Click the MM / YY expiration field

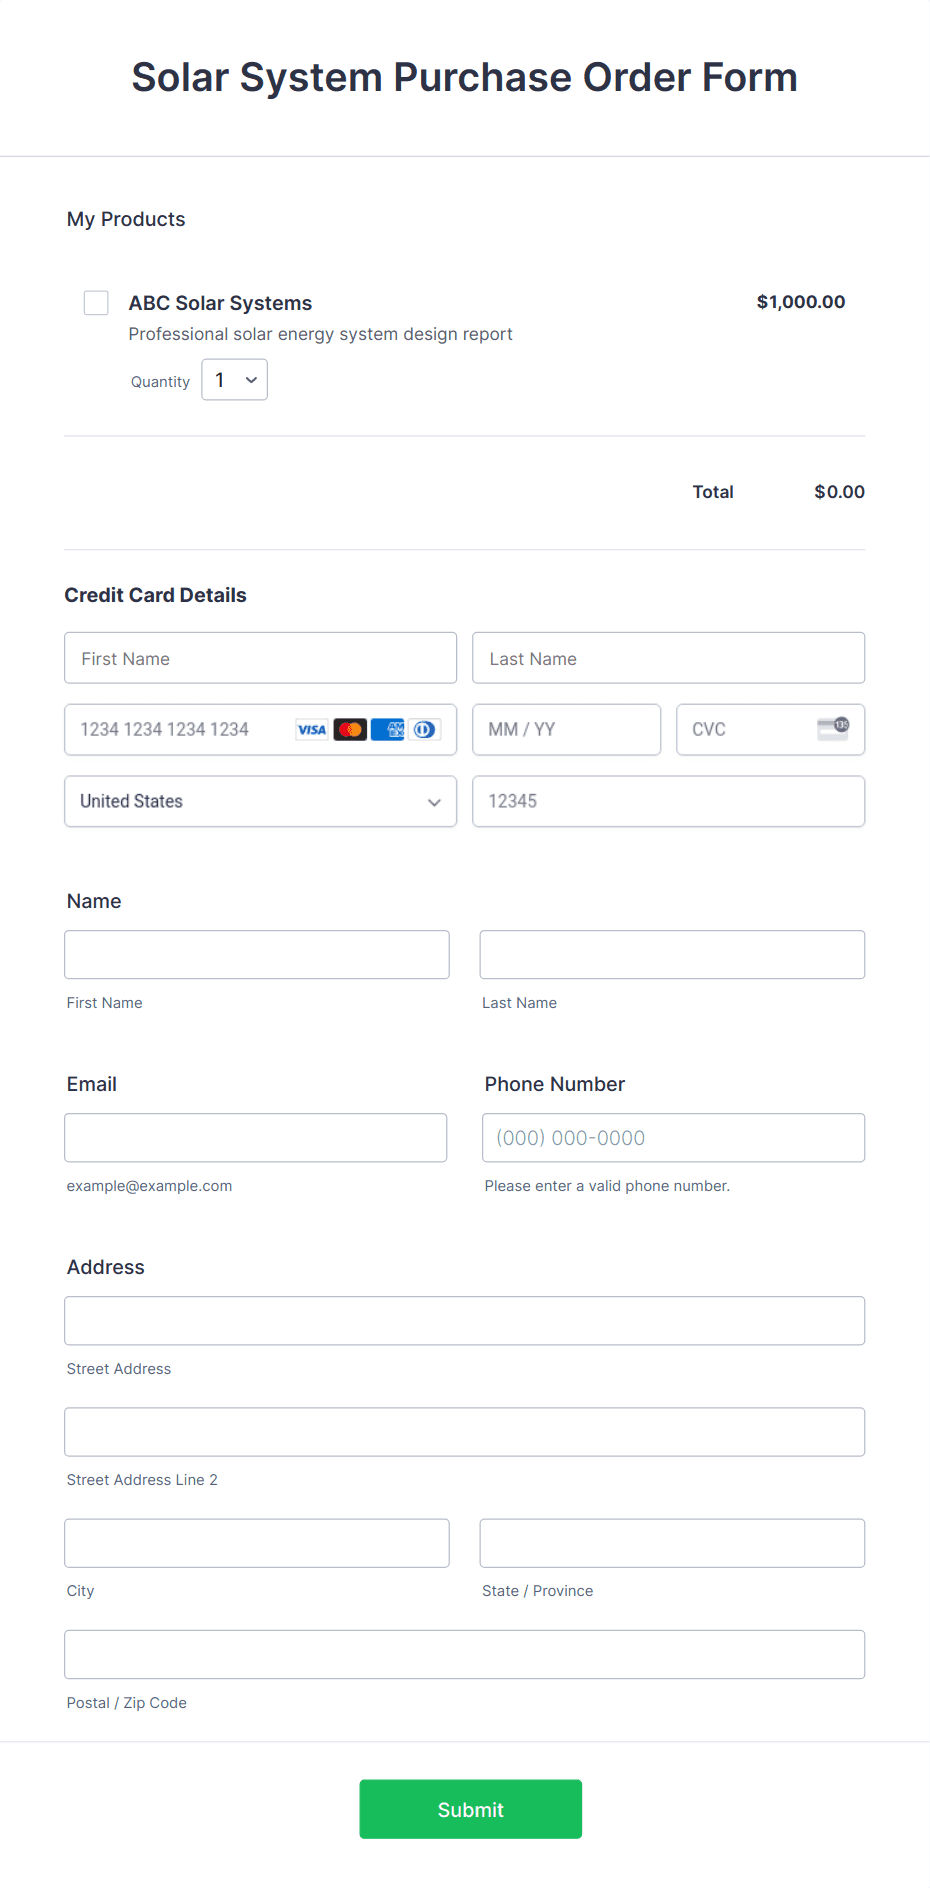pyautogui.click(x=566, y=729)
